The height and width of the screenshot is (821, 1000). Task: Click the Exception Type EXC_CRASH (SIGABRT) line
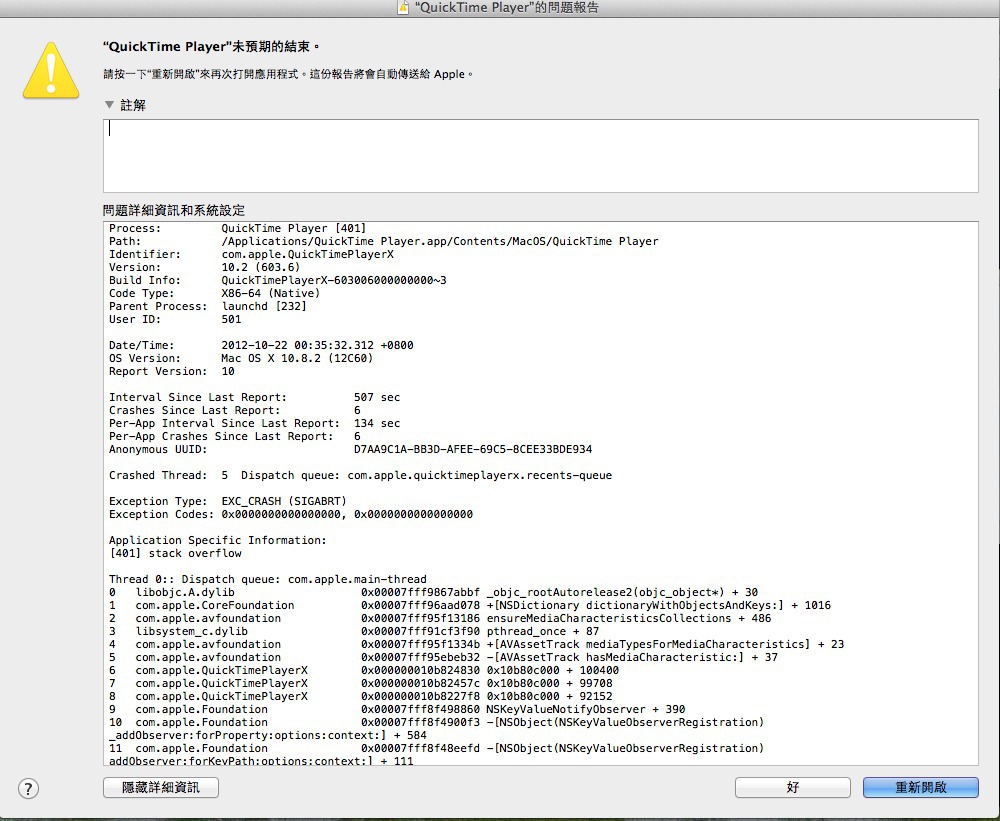coord(228,501)
